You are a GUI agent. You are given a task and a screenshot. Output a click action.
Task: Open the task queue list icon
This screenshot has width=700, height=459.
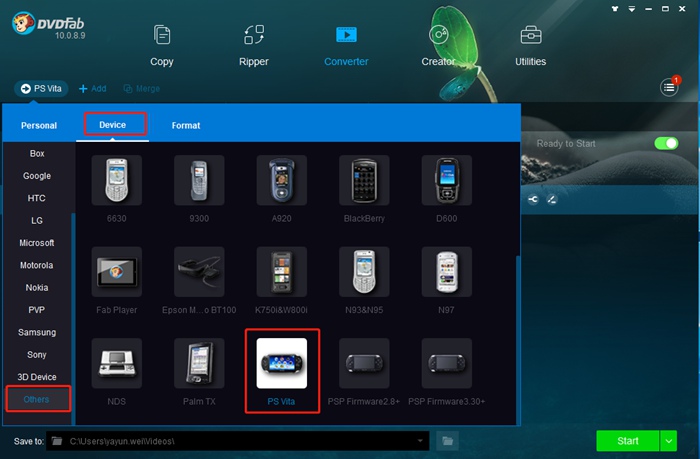669,87
